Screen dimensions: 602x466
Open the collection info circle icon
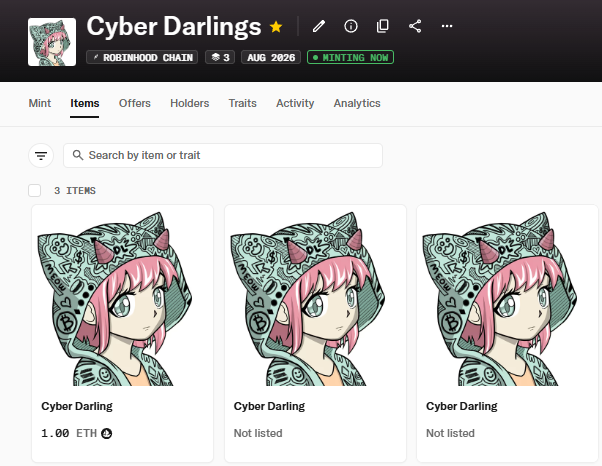click(351, 26)
